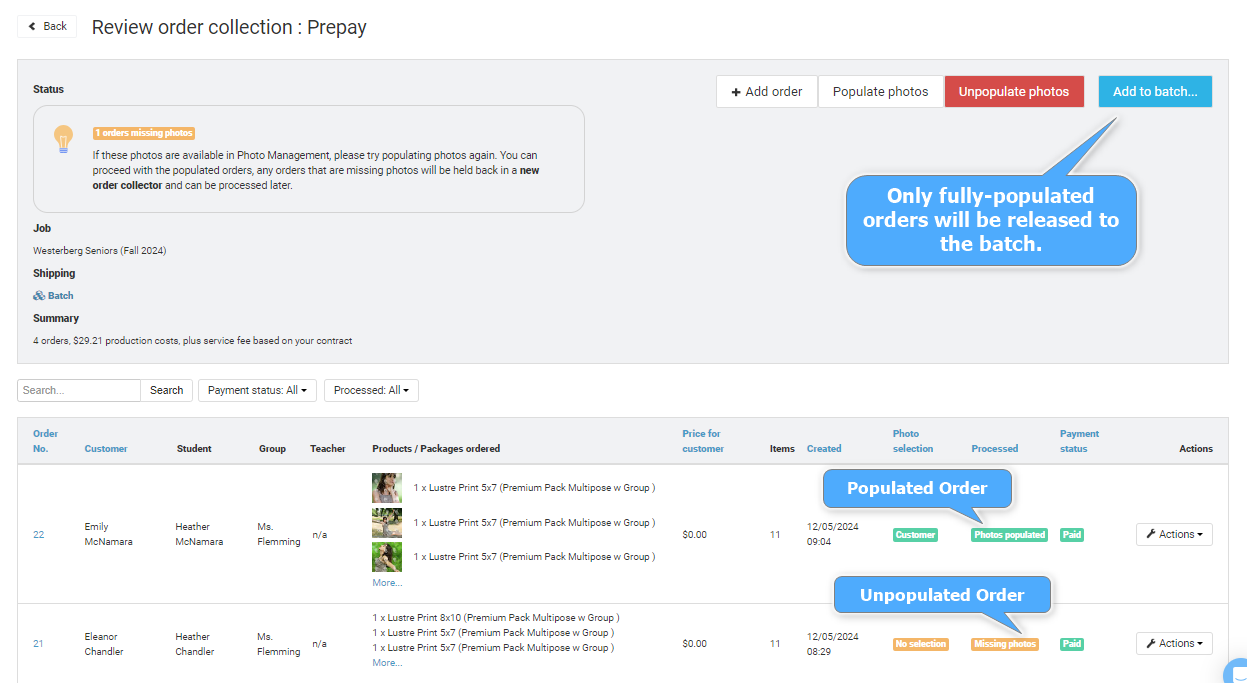Click the Add order button
The width and height of the screenshot is (1247, 683).
coord(767,91)
